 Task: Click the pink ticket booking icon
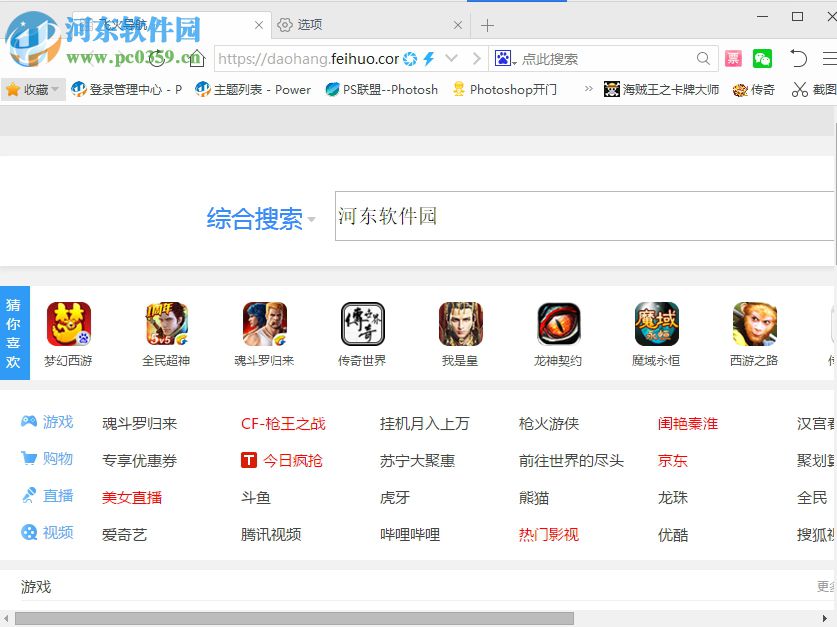(x=733, y=58)
